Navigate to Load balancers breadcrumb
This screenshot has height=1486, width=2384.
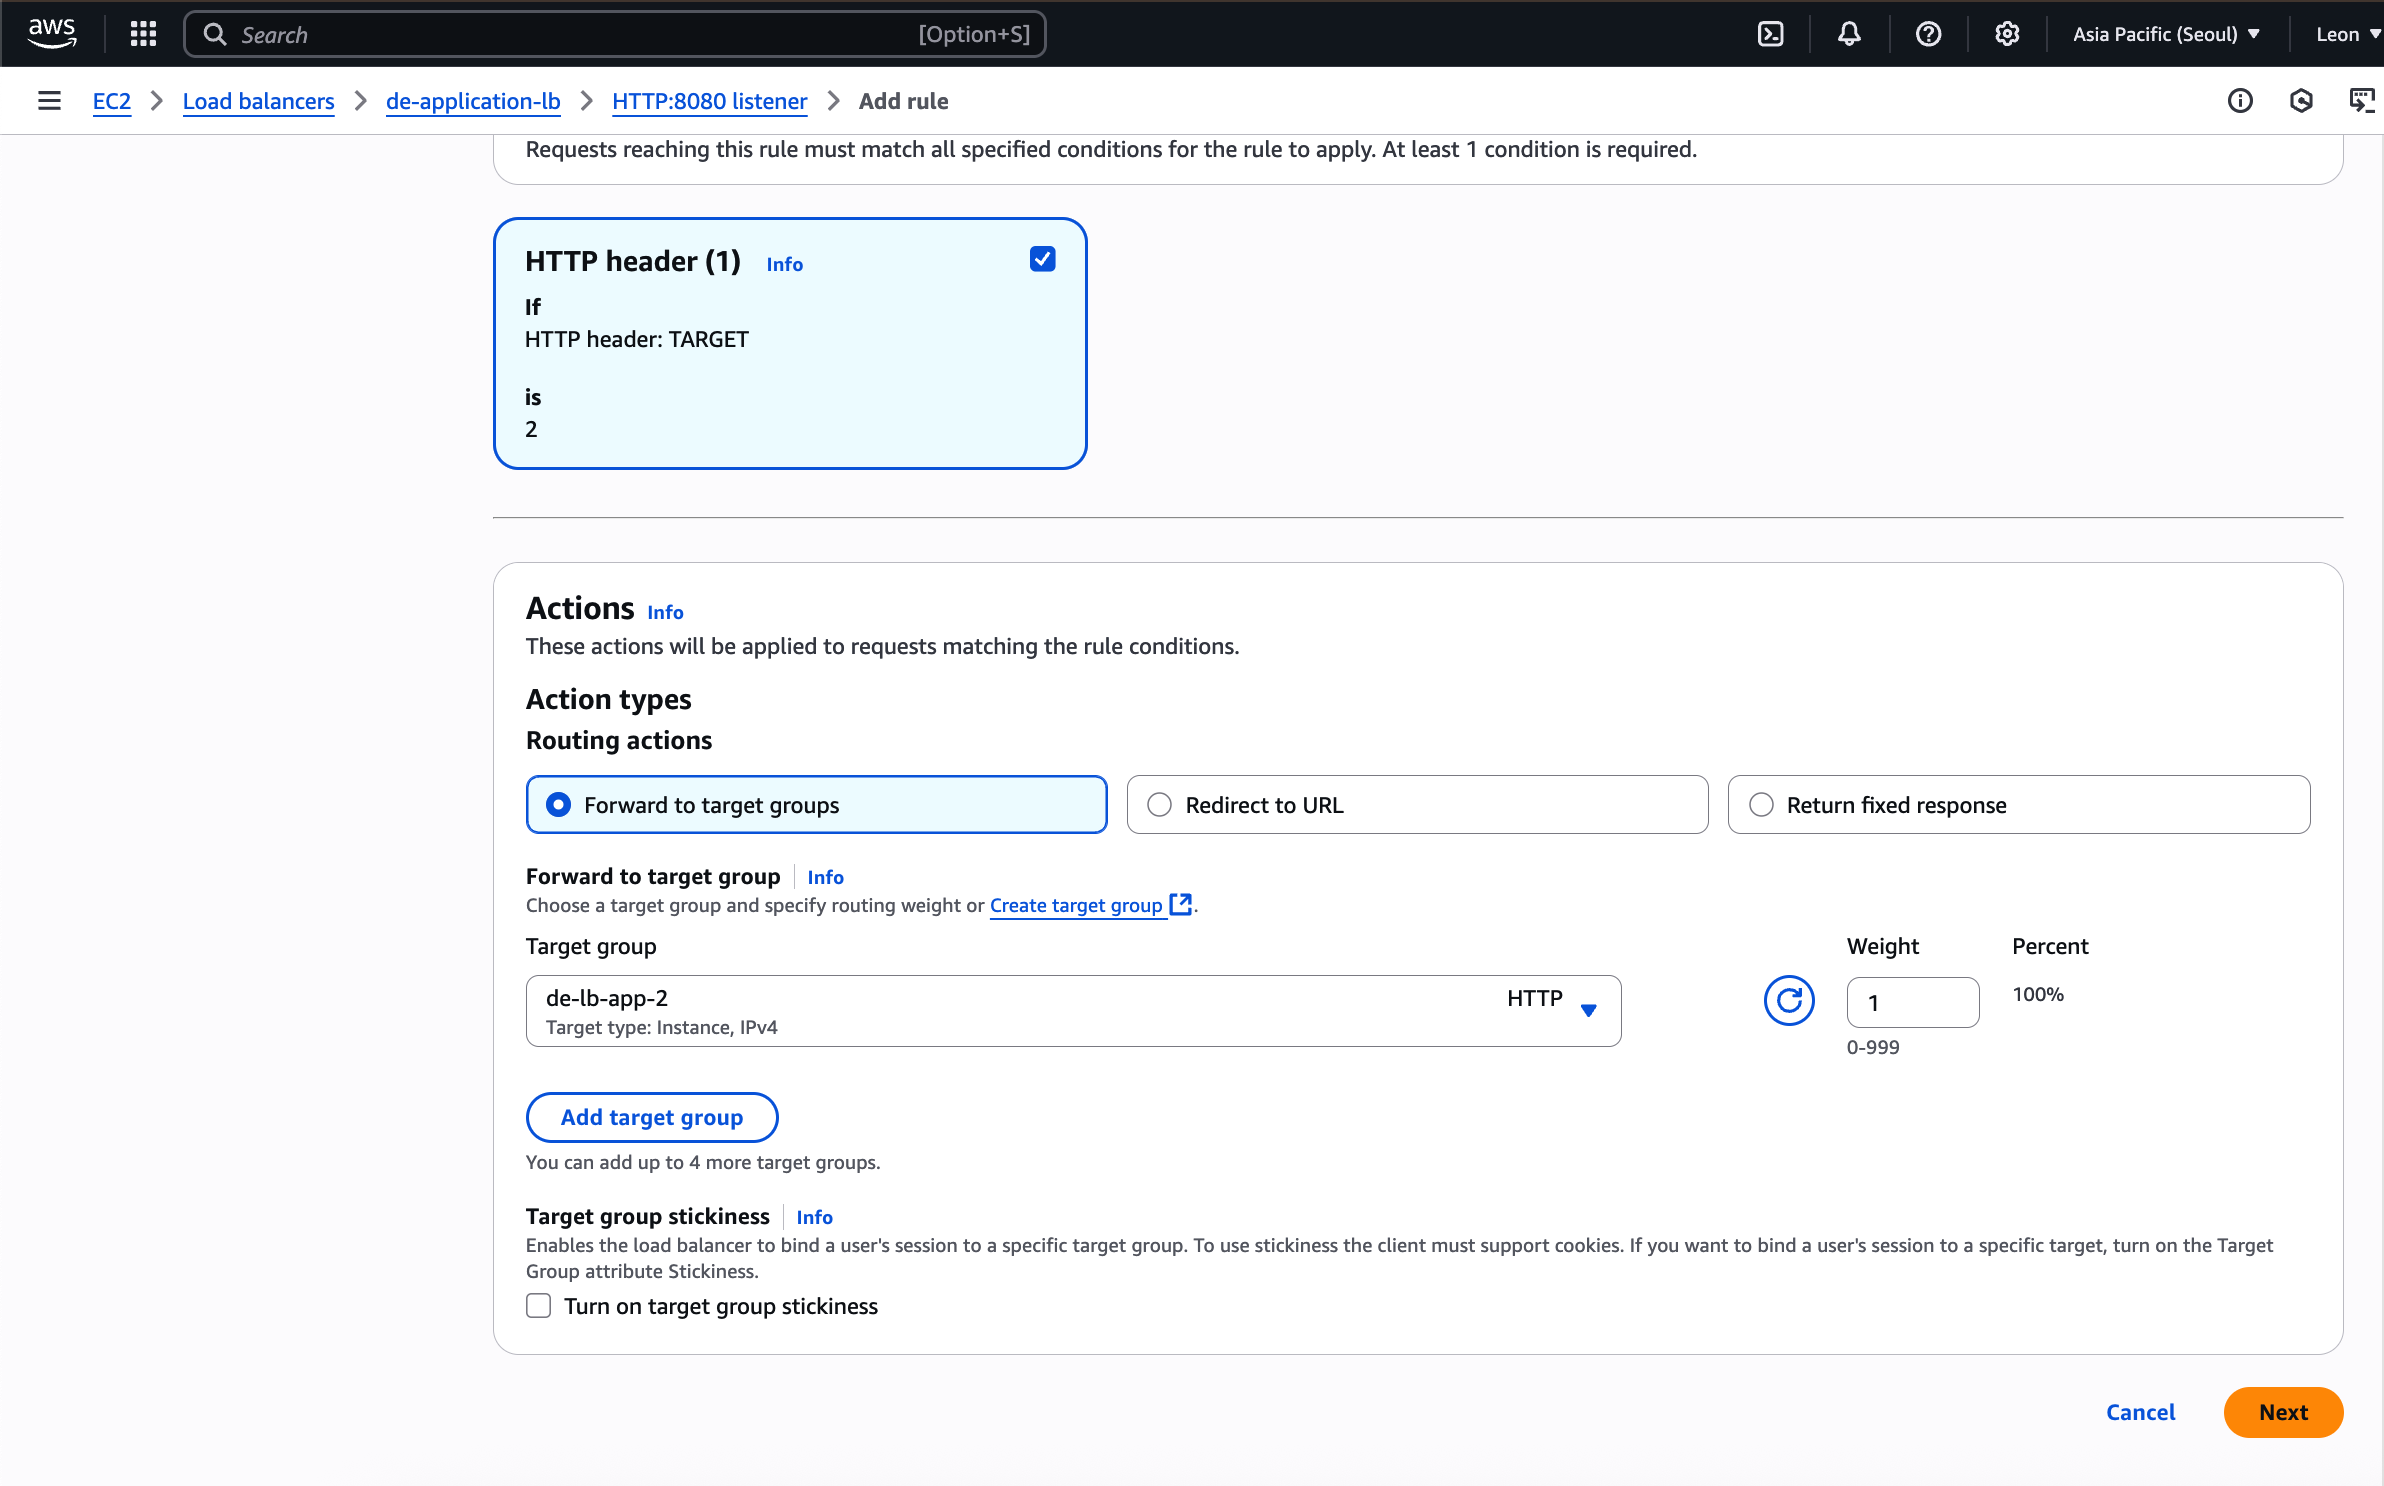258,101
